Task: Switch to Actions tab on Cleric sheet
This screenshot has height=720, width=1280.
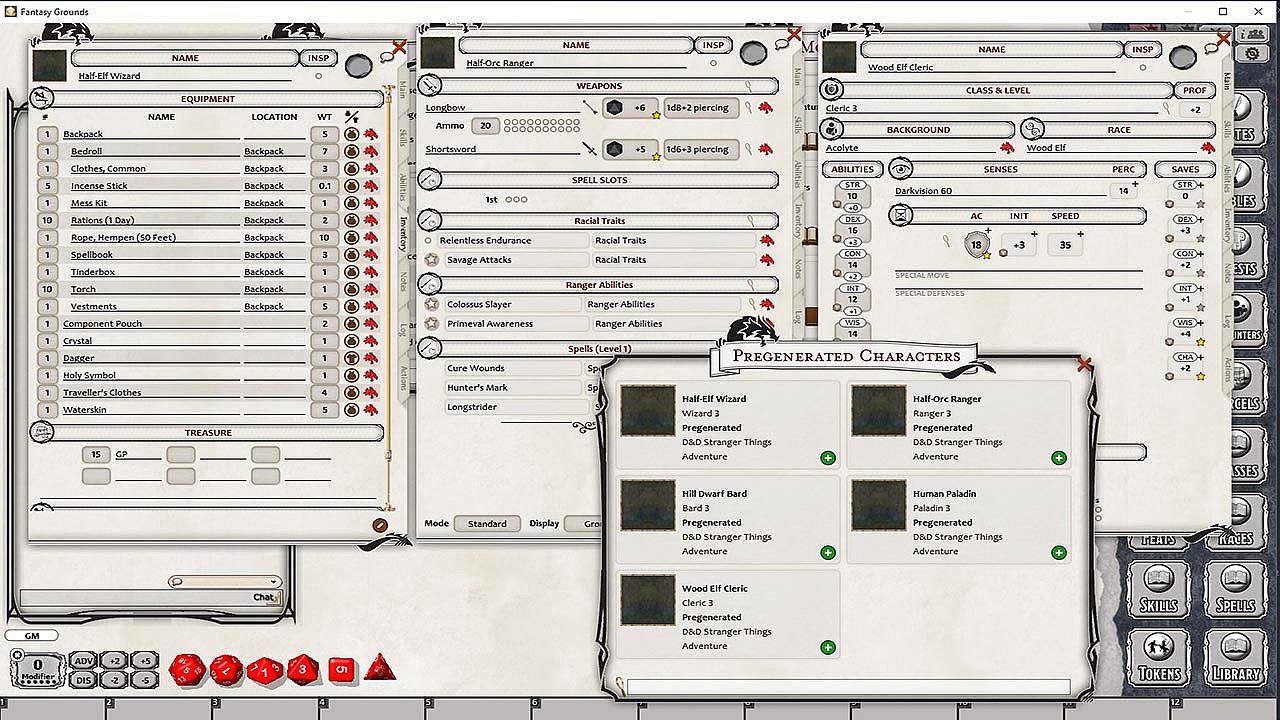Action: point(1227,369)
